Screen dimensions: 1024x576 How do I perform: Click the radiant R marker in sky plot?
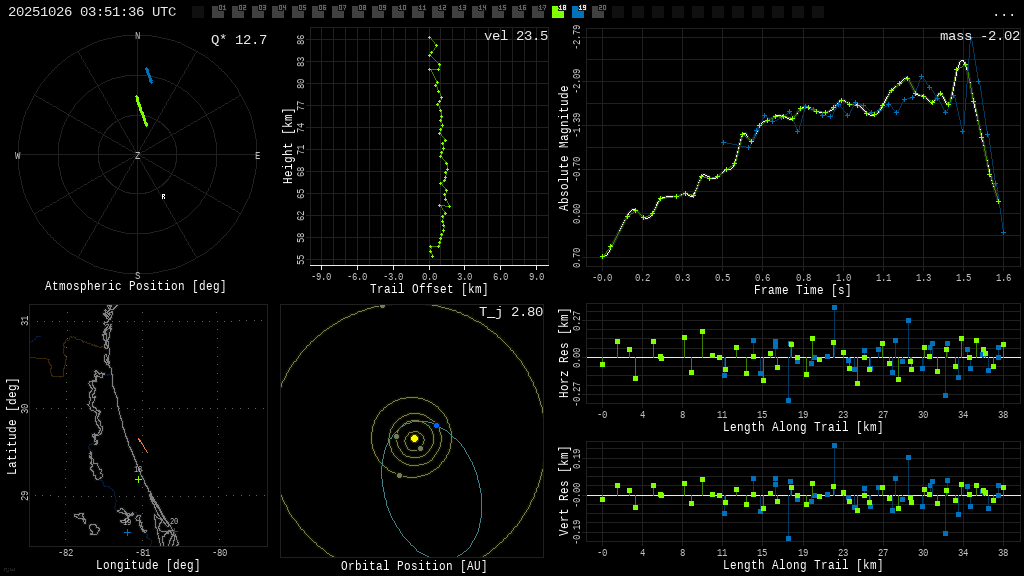click(x=163, y=197)
